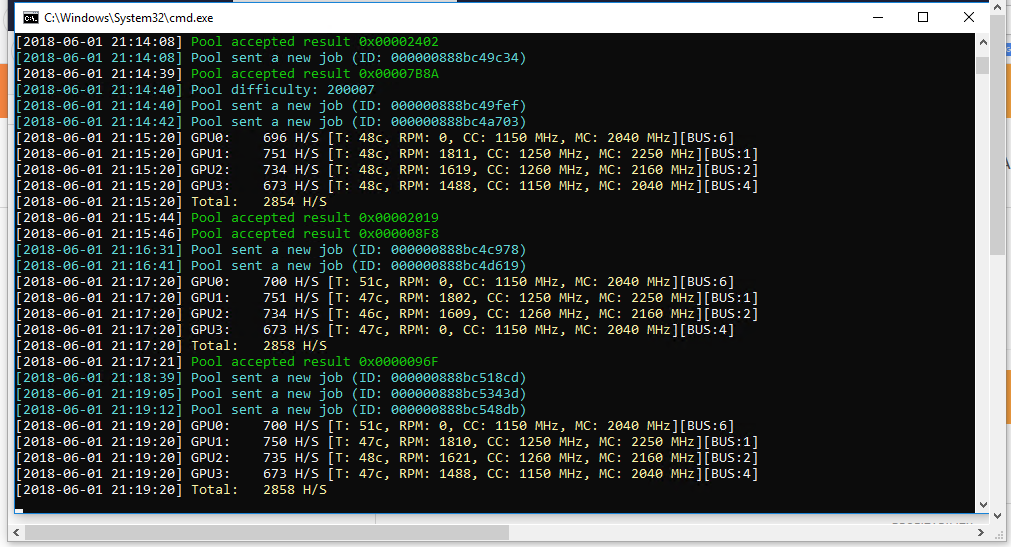
Task: Click the vertical scrollbar up arrow
Action: [983, 42]
